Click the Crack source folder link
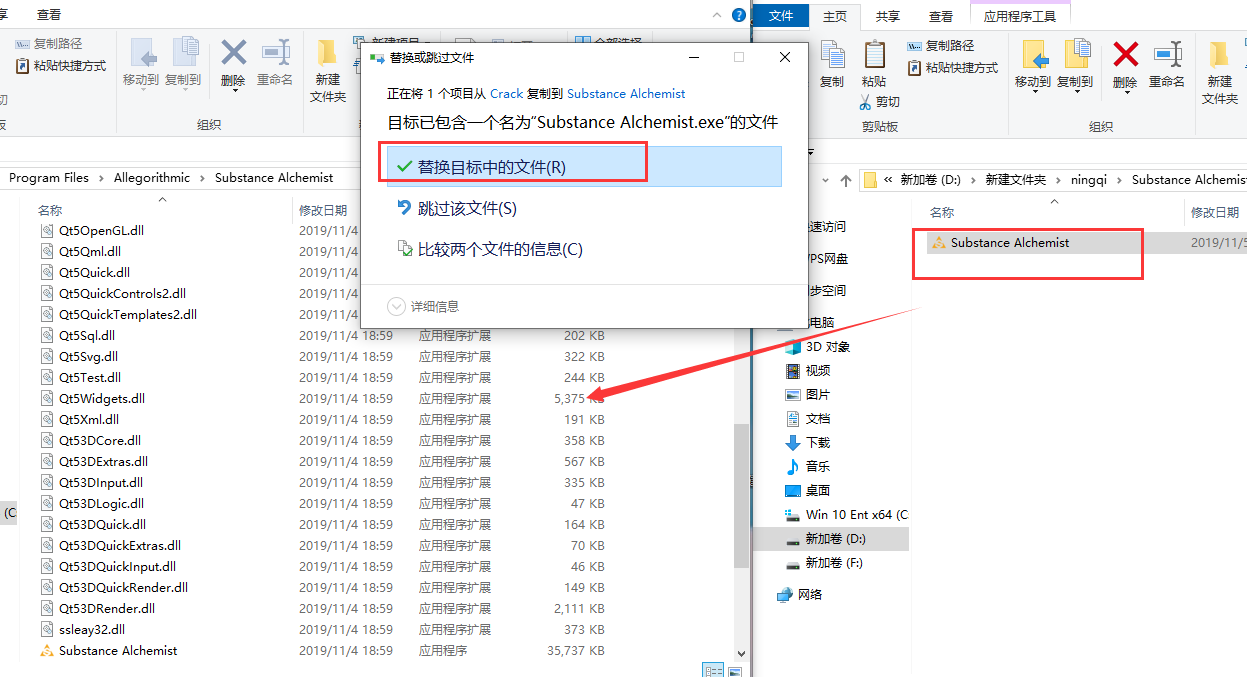Viewport: 1247px width, 677px height. (x=506, y=93)
